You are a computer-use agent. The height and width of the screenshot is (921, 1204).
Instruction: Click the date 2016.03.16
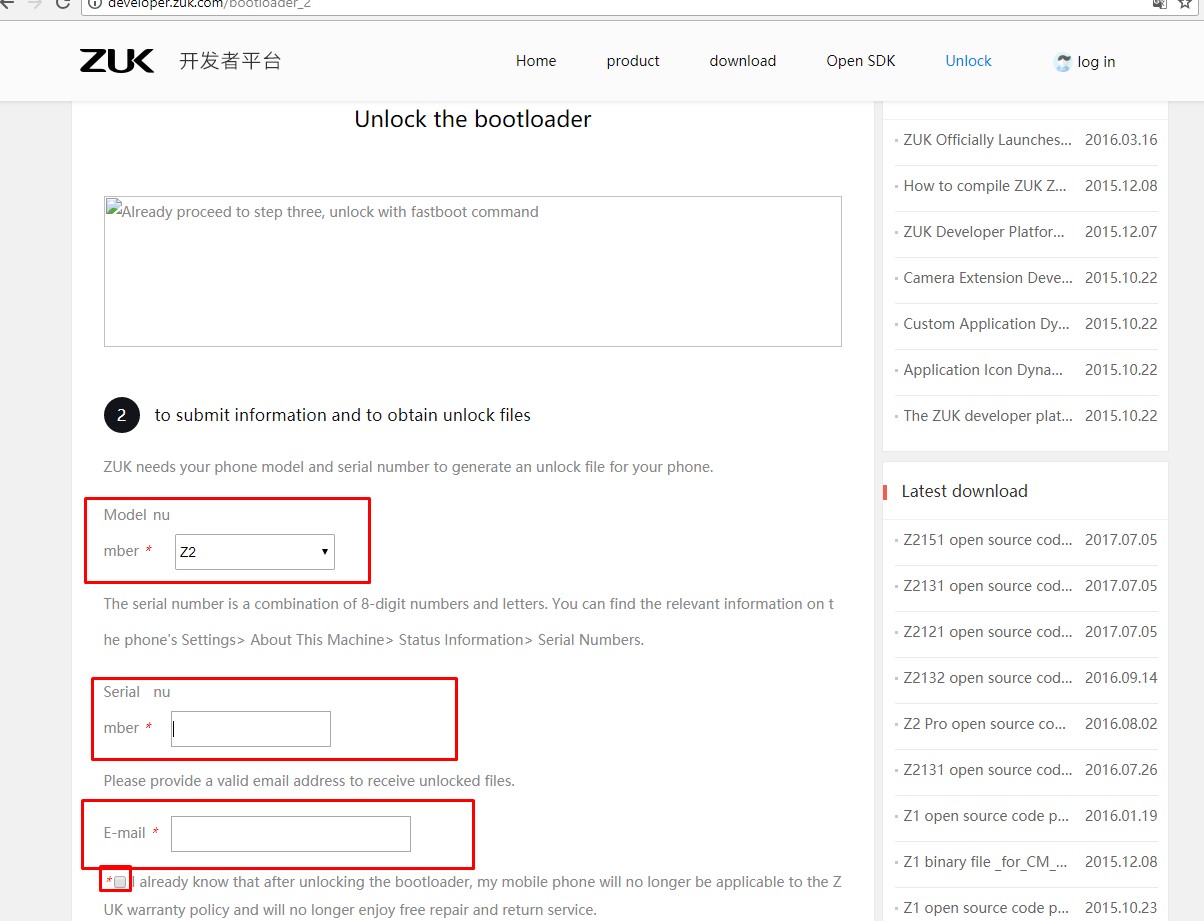tap(1121, 140)
